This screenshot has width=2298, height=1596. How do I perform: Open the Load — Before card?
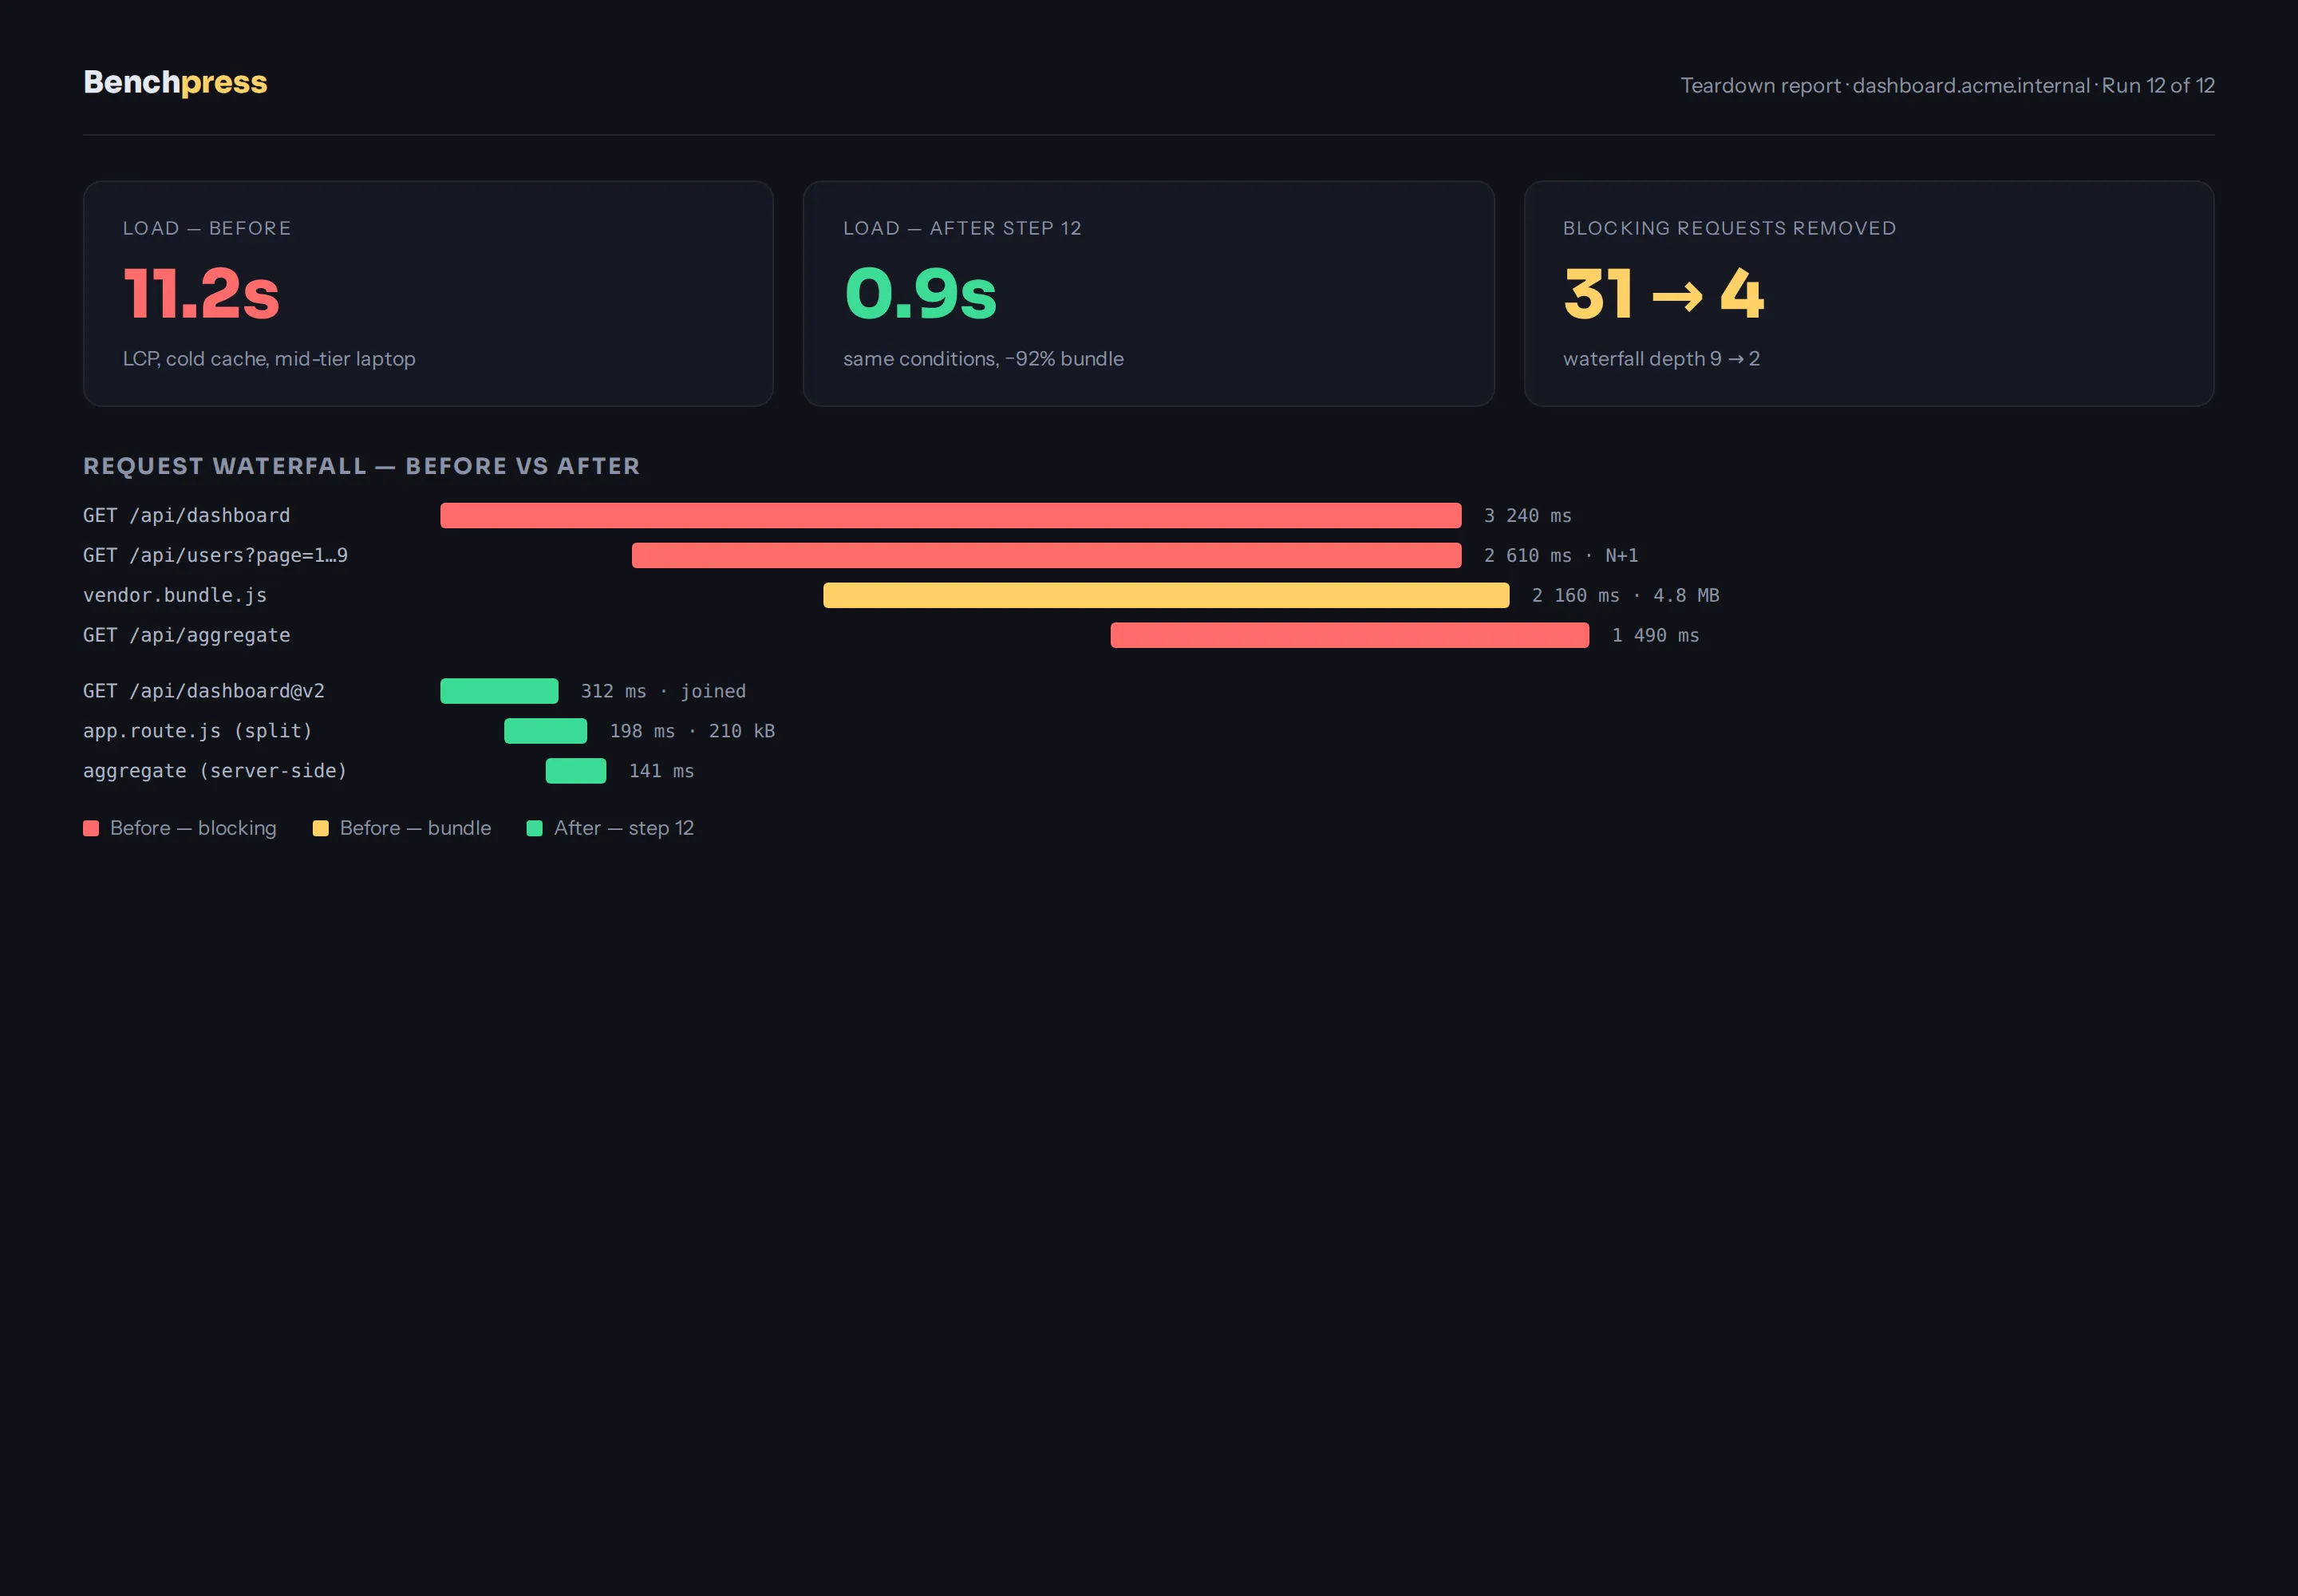(x=428, y=293)
